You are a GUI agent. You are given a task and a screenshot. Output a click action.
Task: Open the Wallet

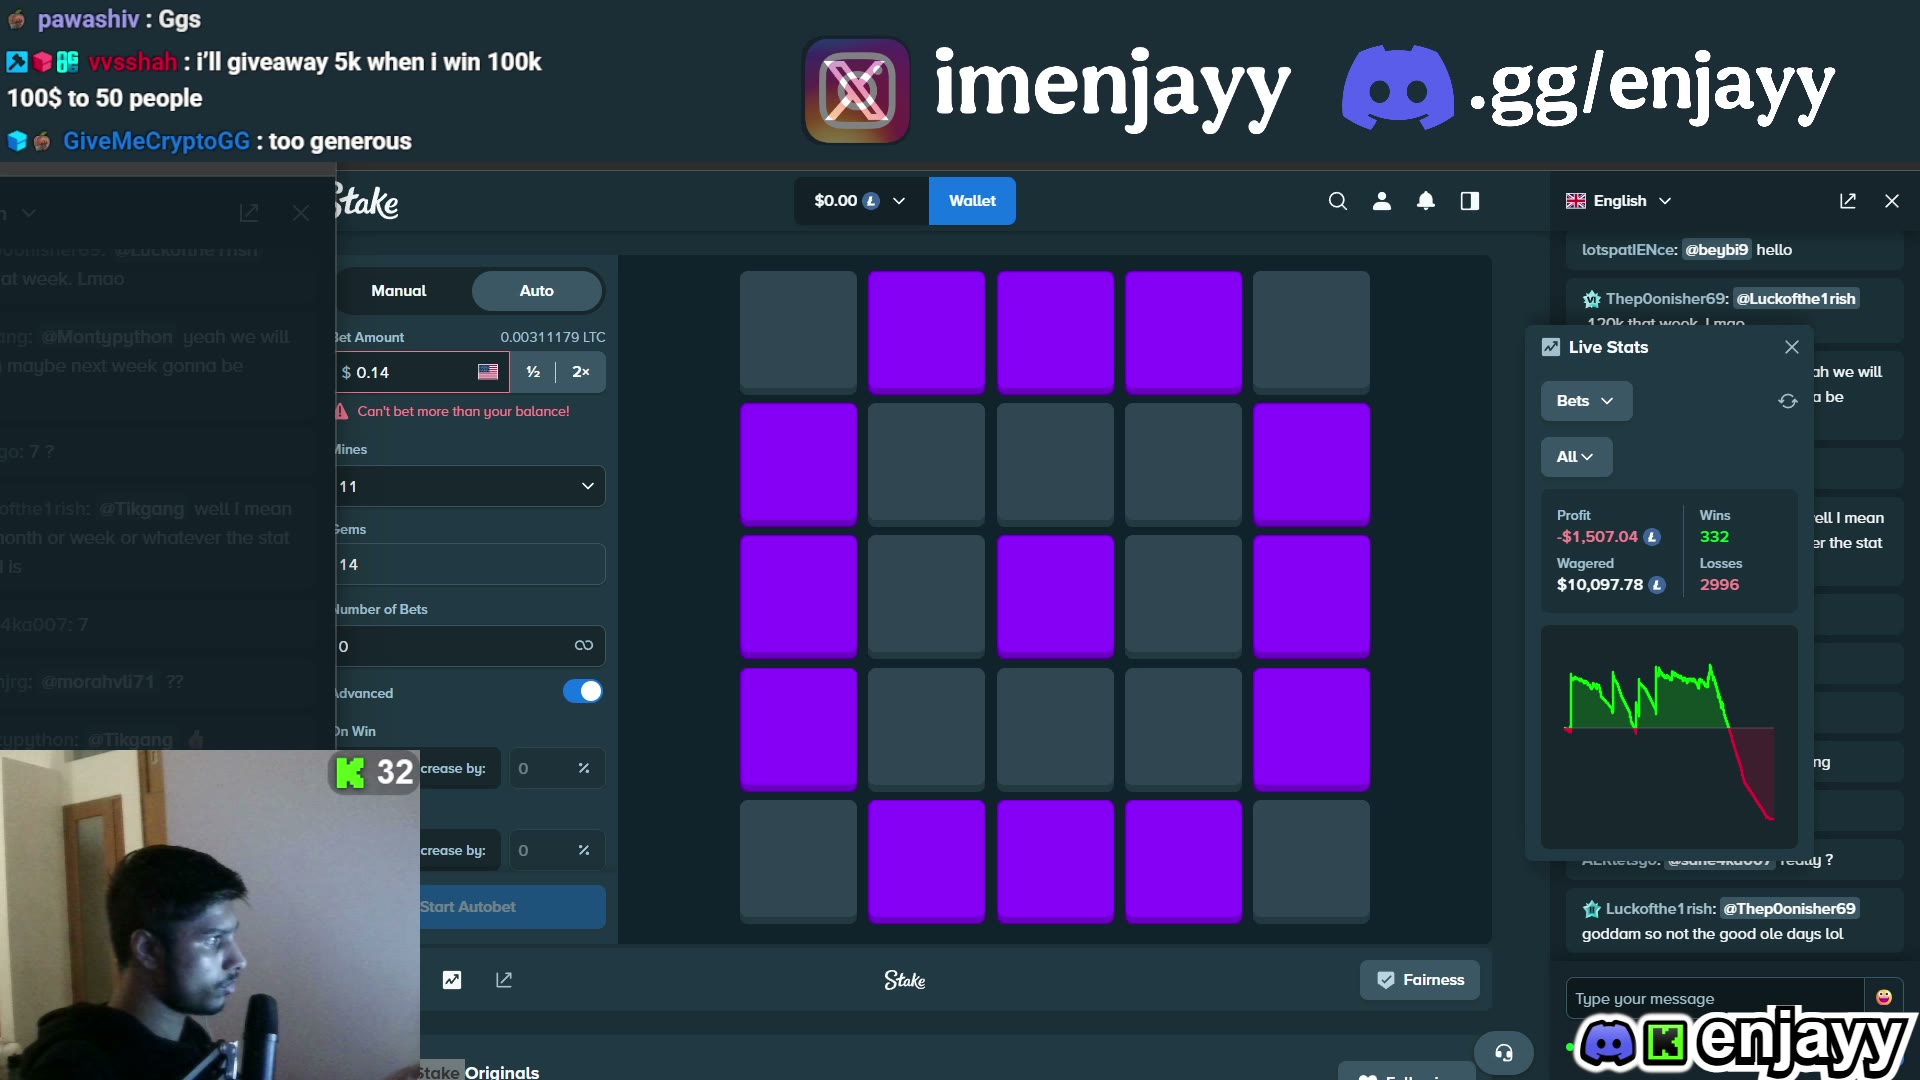click(x=972, y=201)
